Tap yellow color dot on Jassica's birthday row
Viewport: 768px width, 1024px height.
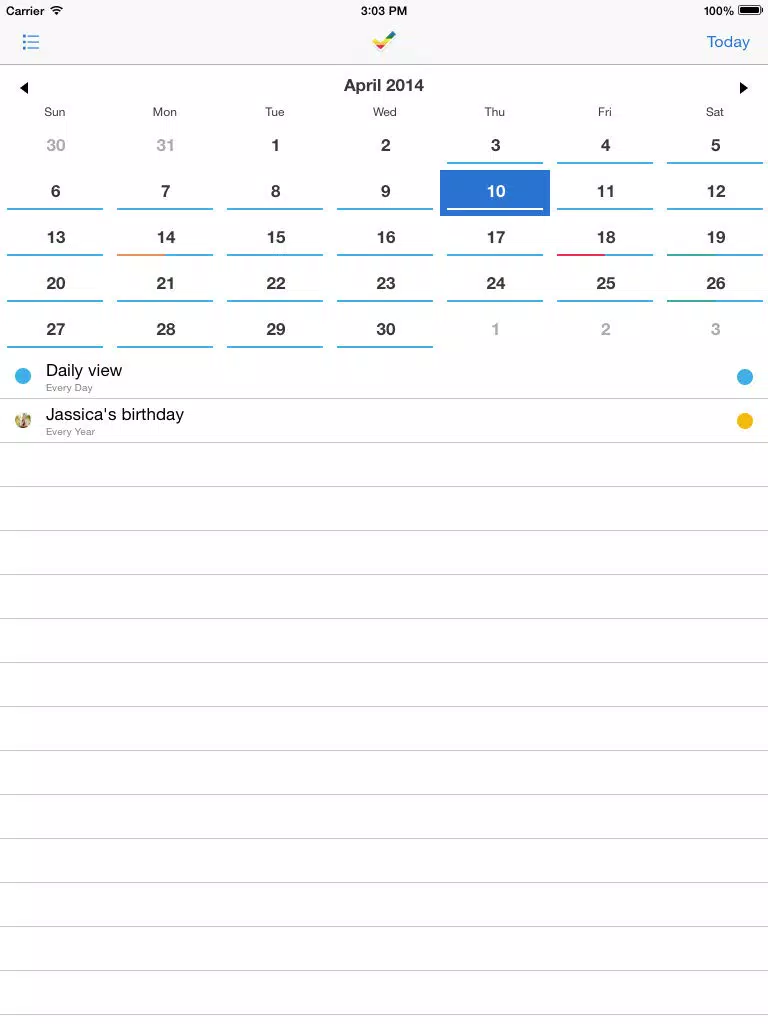tap(744, 421)
